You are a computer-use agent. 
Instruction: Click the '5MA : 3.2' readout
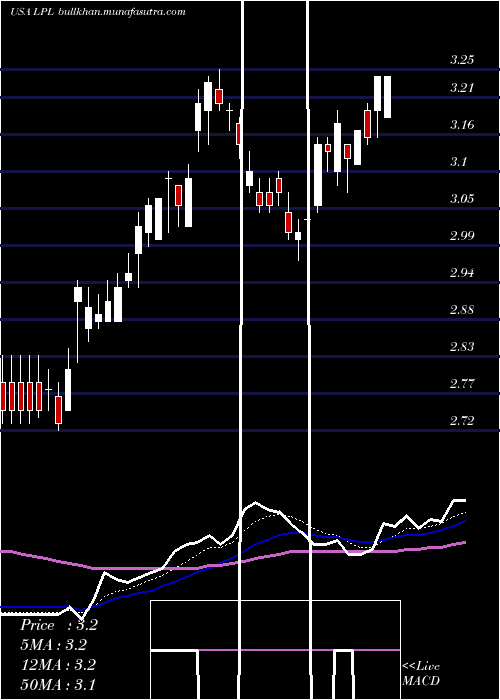[54, 645]
